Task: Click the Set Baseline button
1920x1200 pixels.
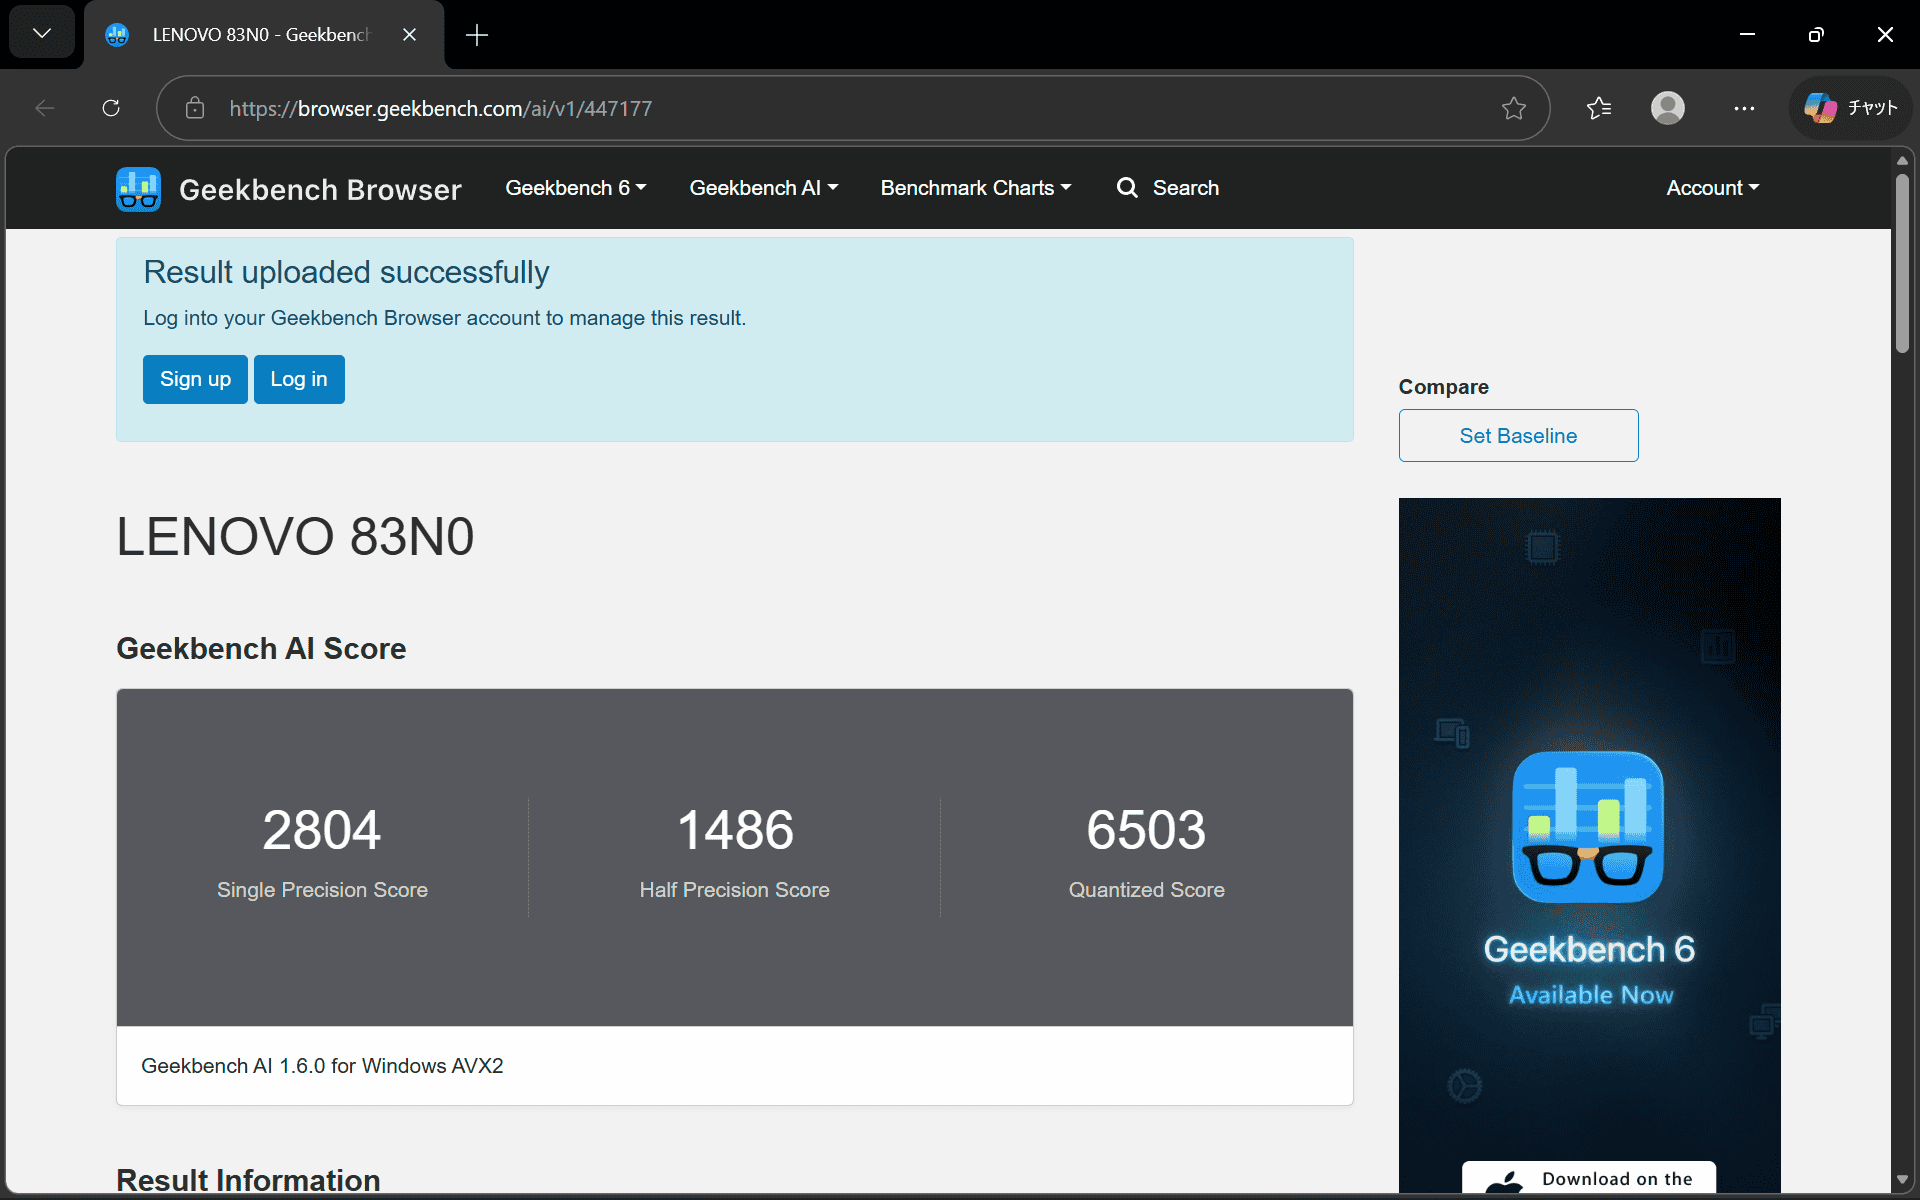Action: click(1517, 436)
